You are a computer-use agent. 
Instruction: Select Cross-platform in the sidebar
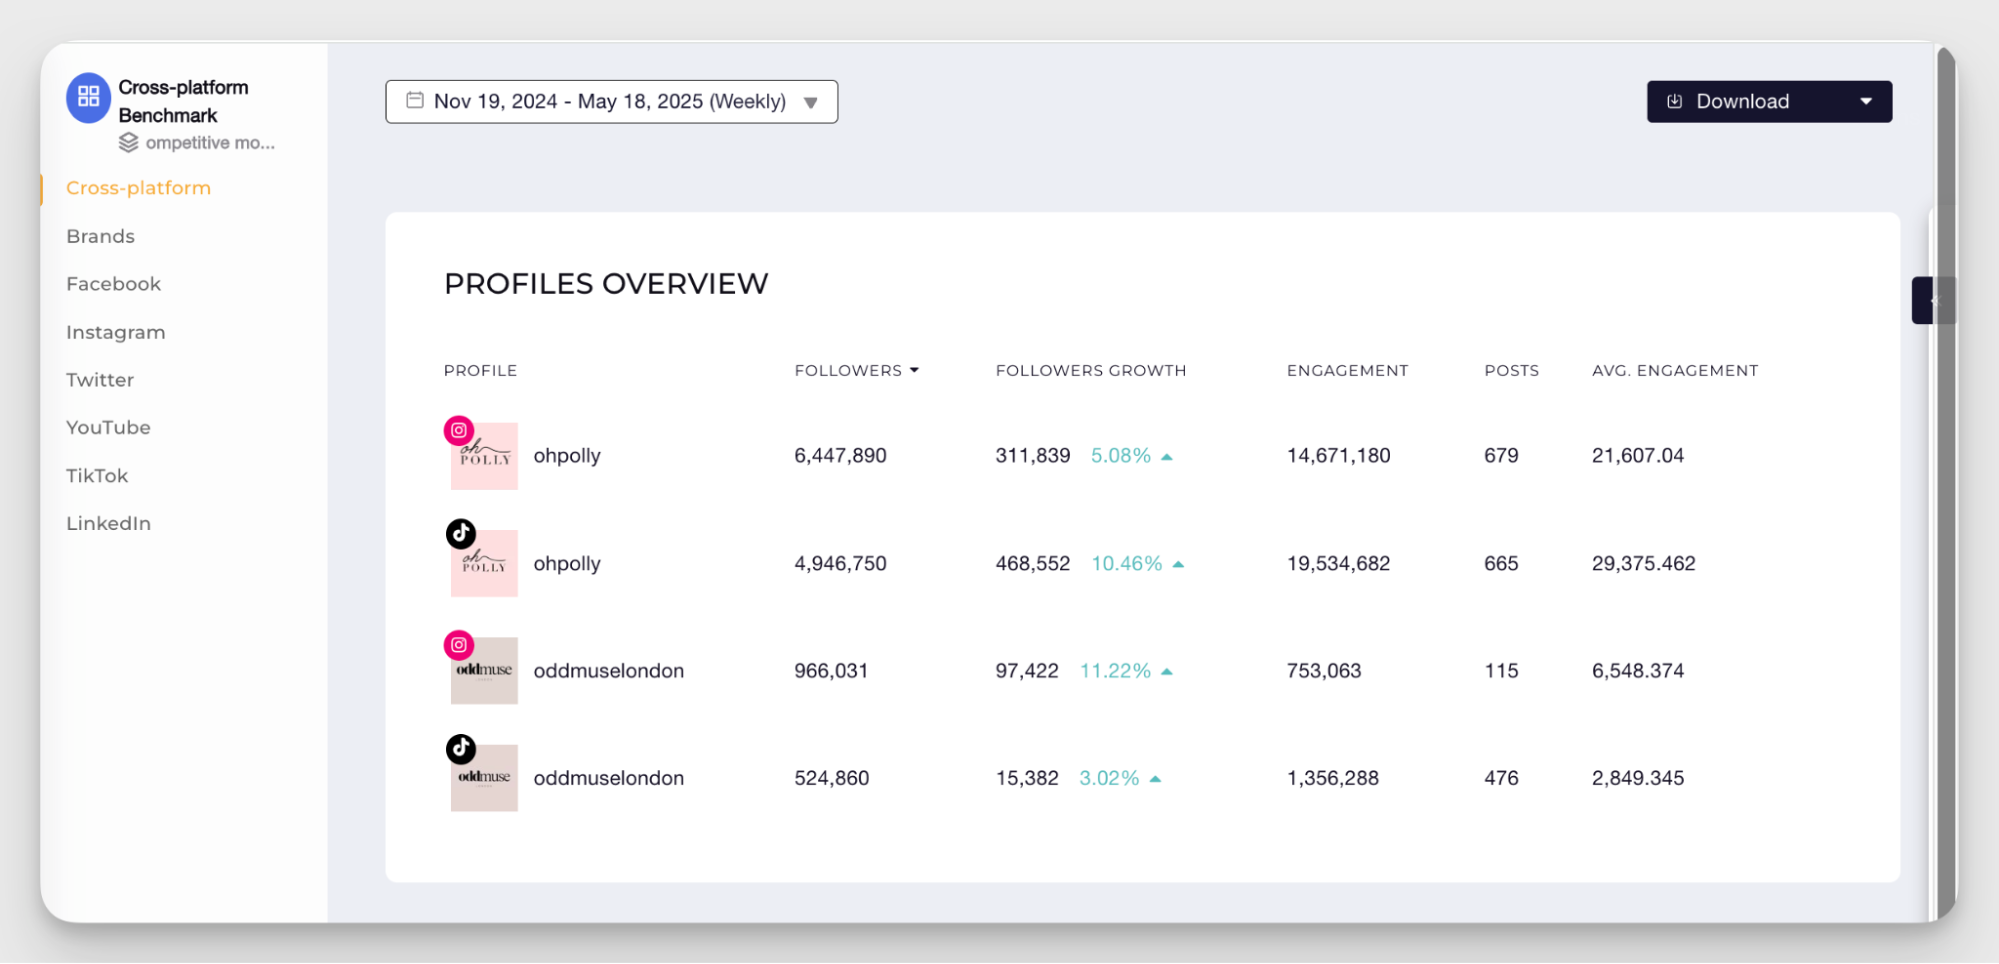coord(138,188)
